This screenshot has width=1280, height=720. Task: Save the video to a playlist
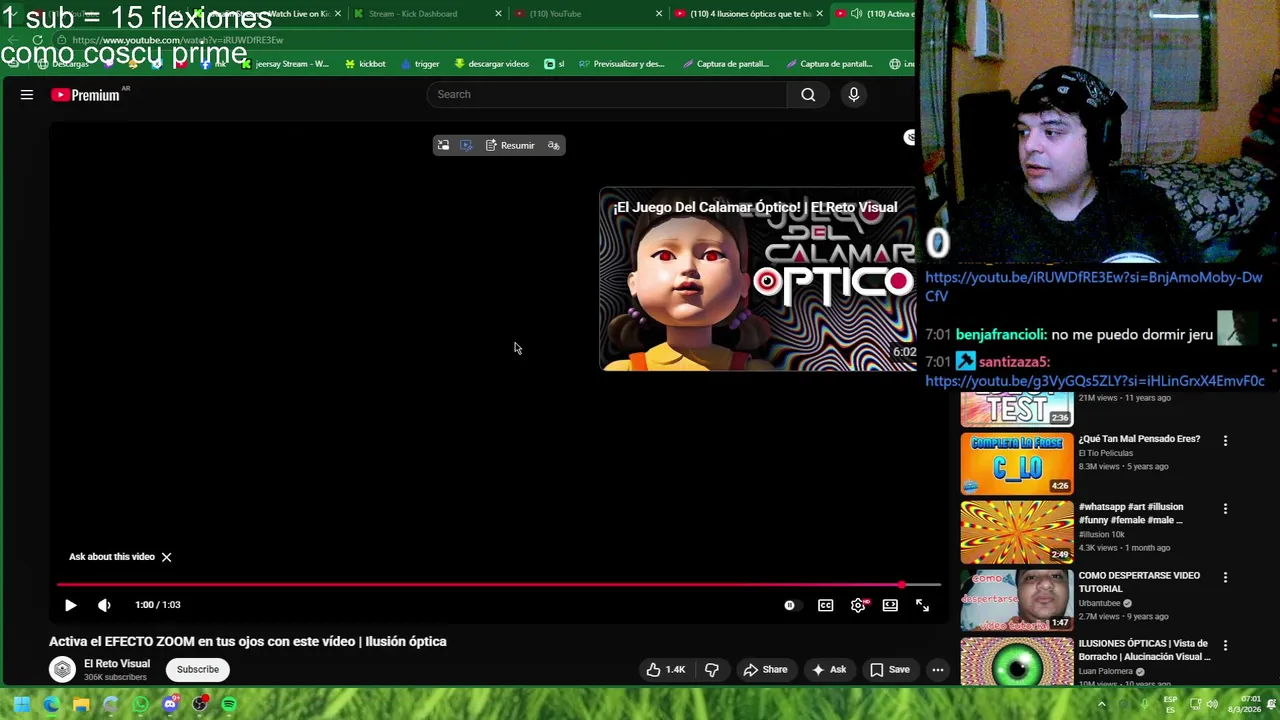point(889,670)
